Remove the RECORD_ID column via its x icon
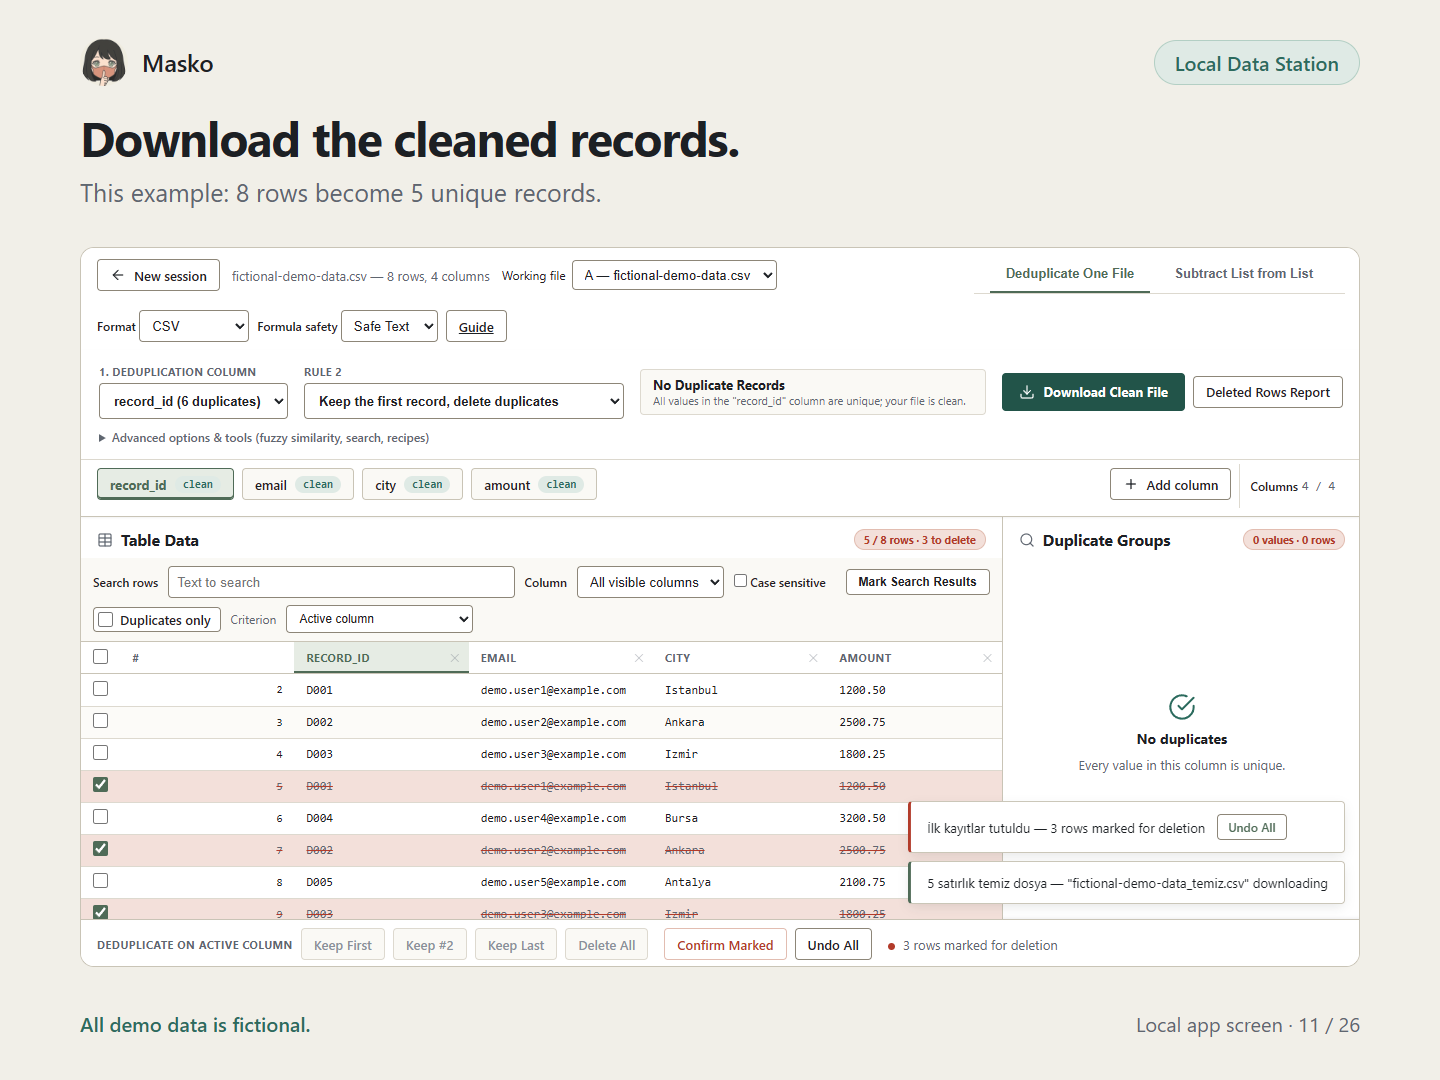 tap(454, 658)
